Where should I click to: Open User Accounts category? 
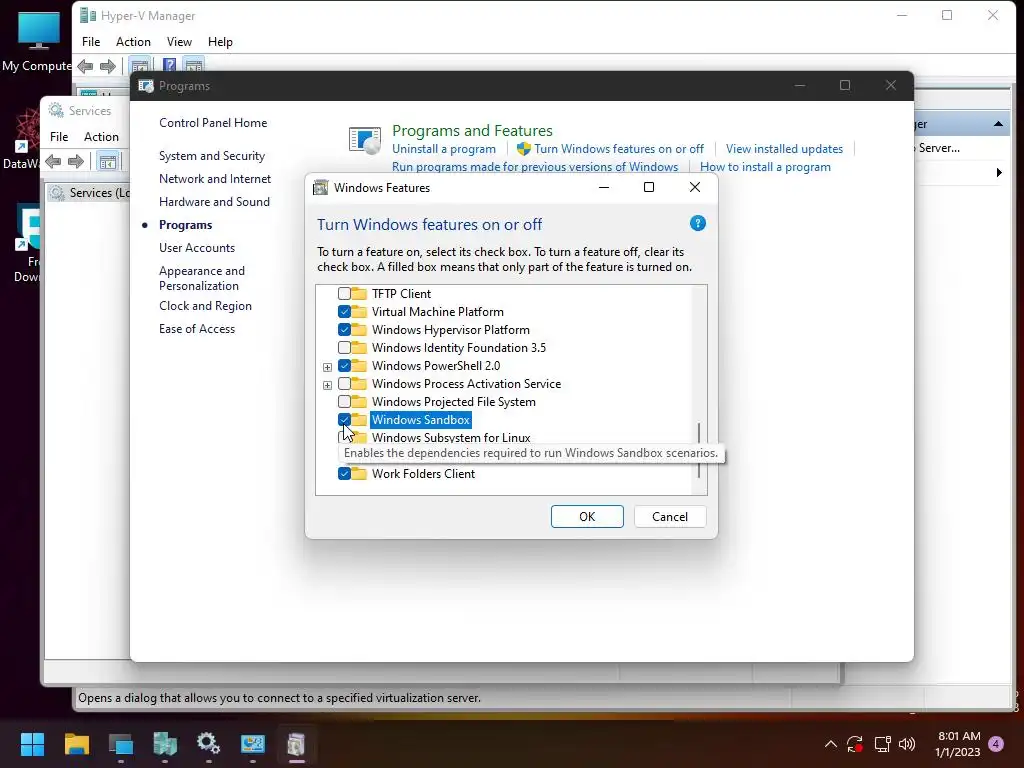click(197, 248)
